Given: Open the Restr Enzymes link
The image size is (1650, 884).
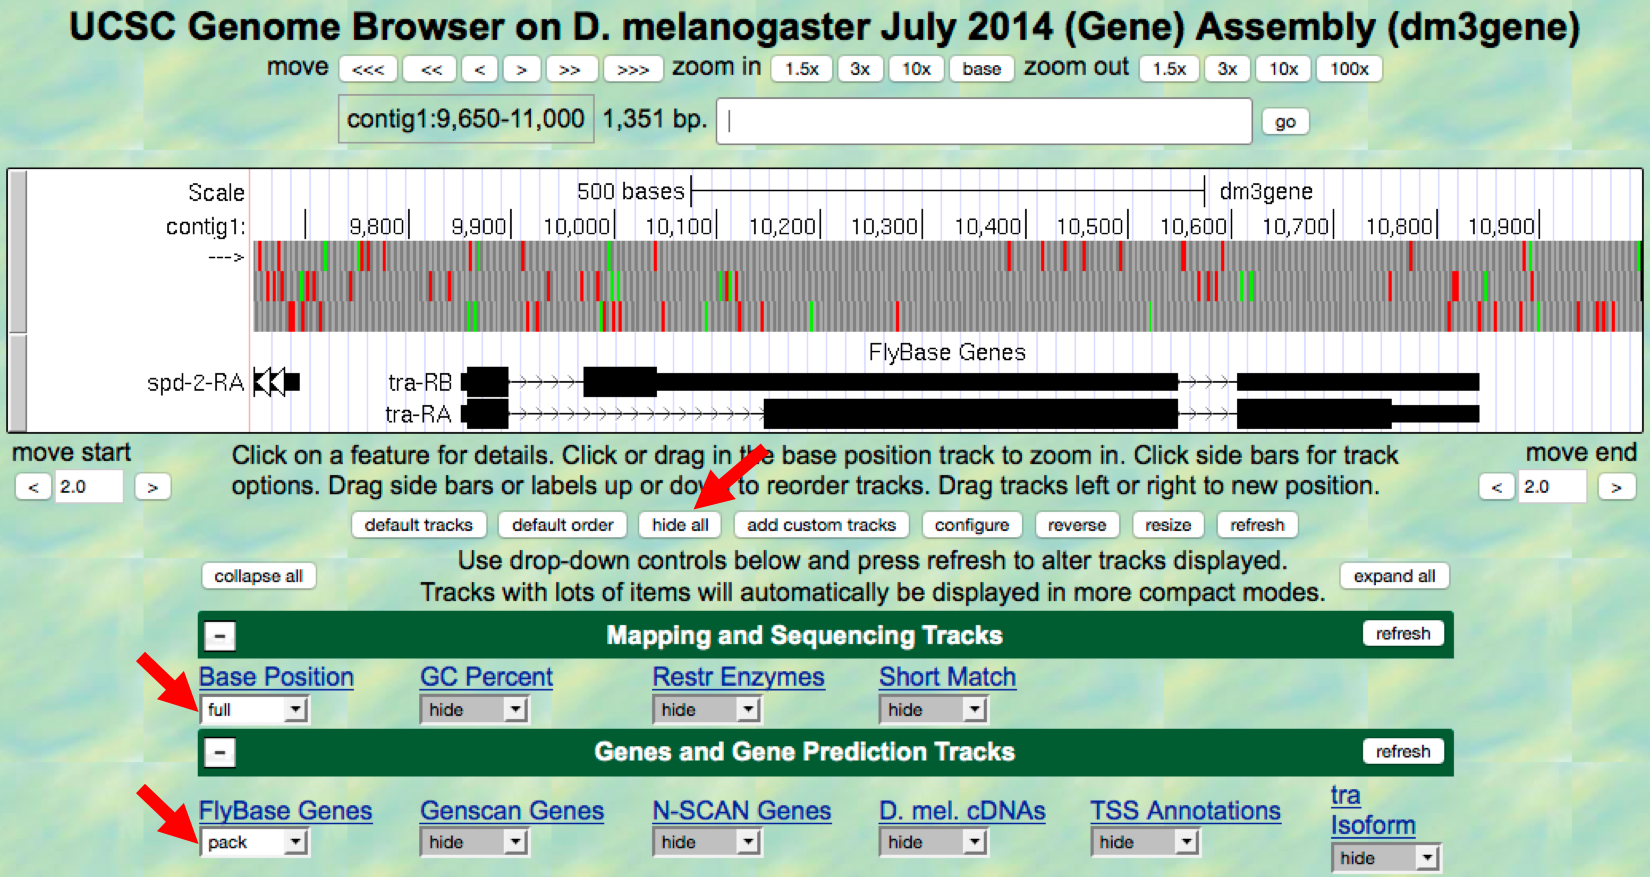Looking at the screenshot, I should point(738,677).
